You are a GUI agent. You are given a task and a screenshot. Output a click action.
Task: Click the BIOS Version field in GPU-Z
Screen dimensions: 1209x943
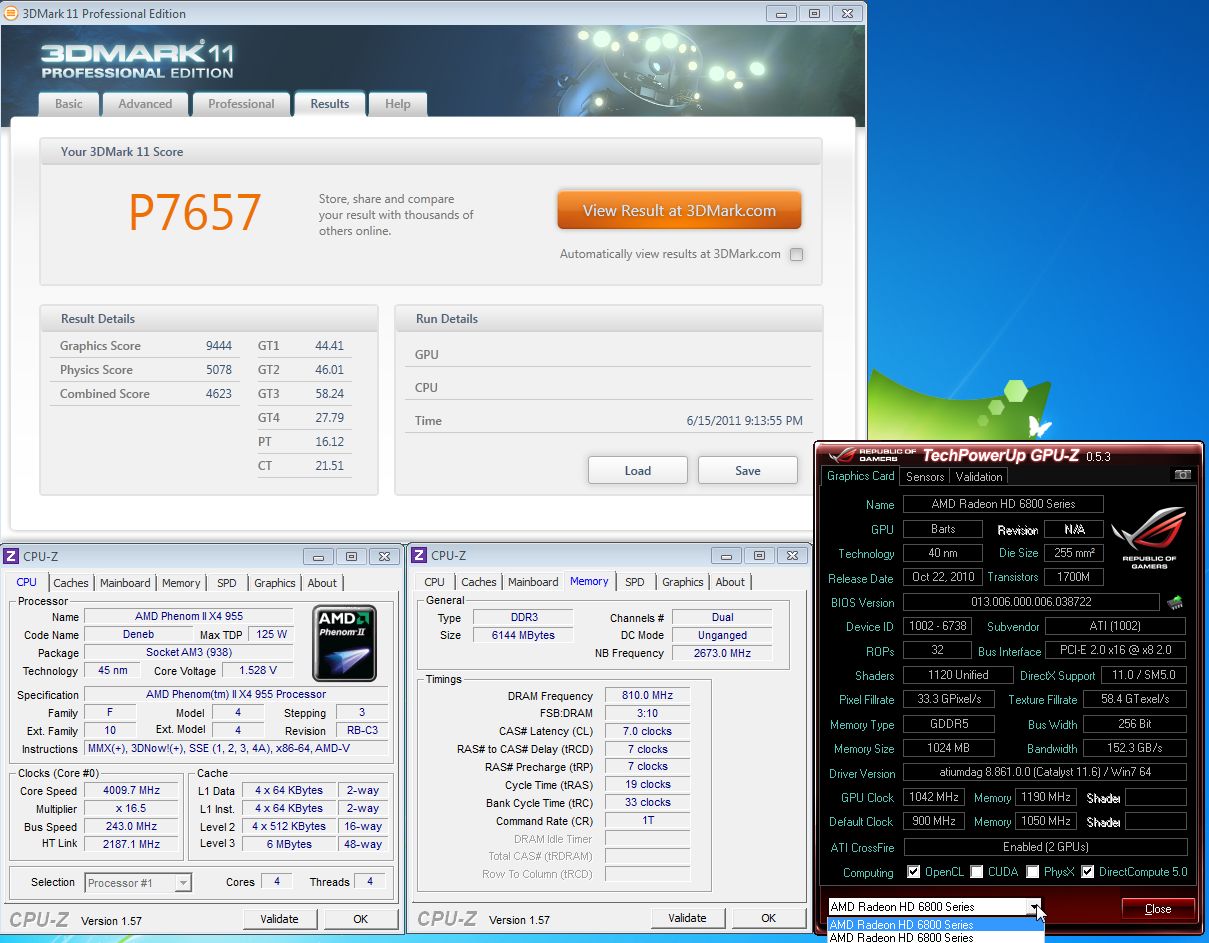1031,603
